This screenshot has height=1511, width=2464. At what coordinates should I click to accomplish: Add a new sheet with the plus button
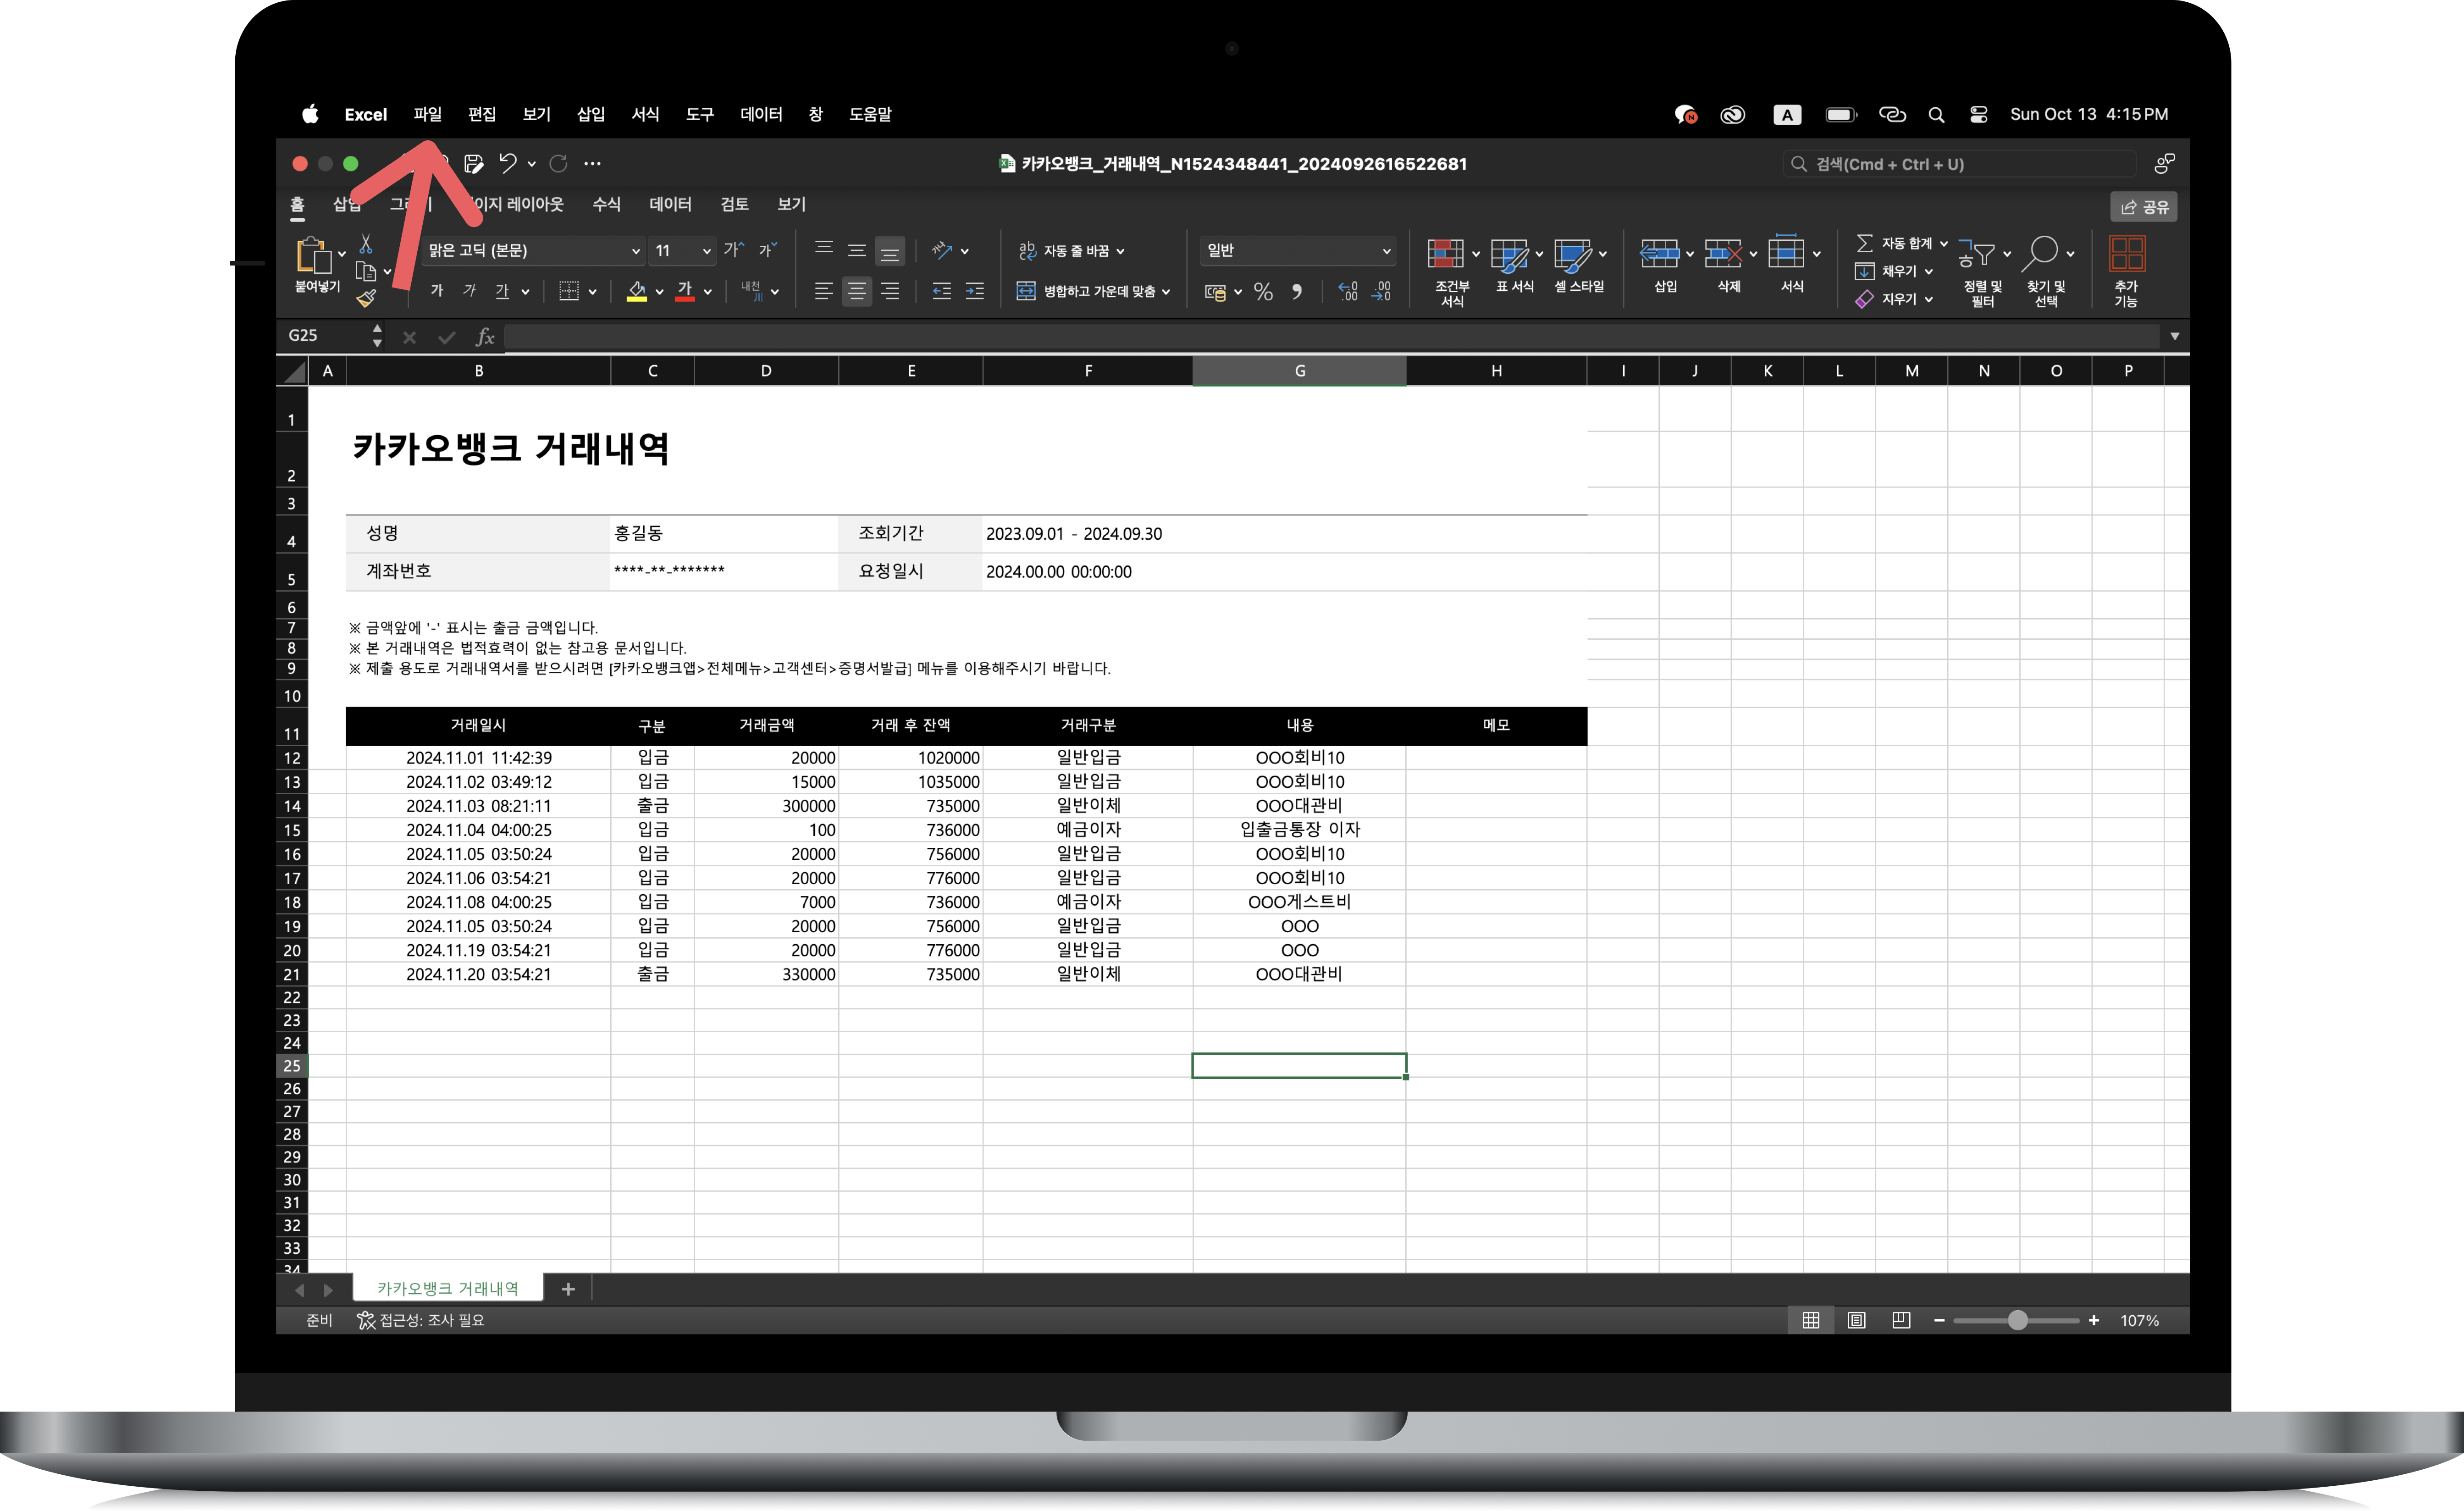pos(568,1289)
